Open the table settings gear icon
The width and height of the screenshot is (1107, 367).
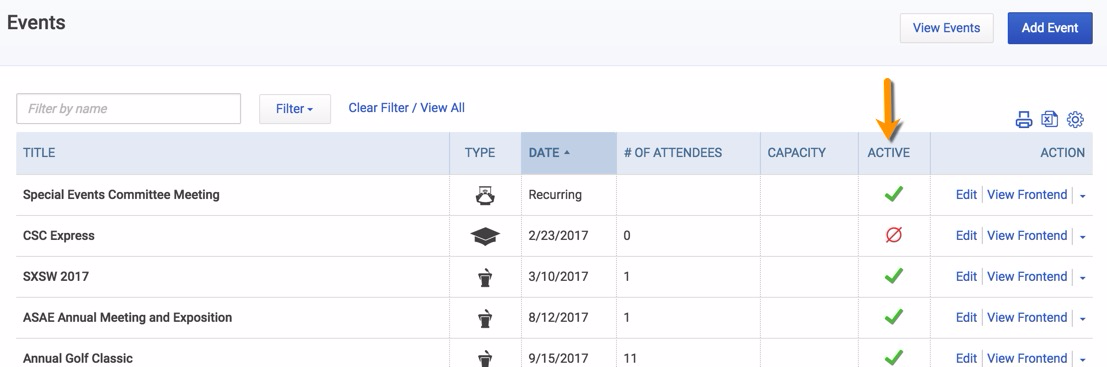coord(1075,119)
